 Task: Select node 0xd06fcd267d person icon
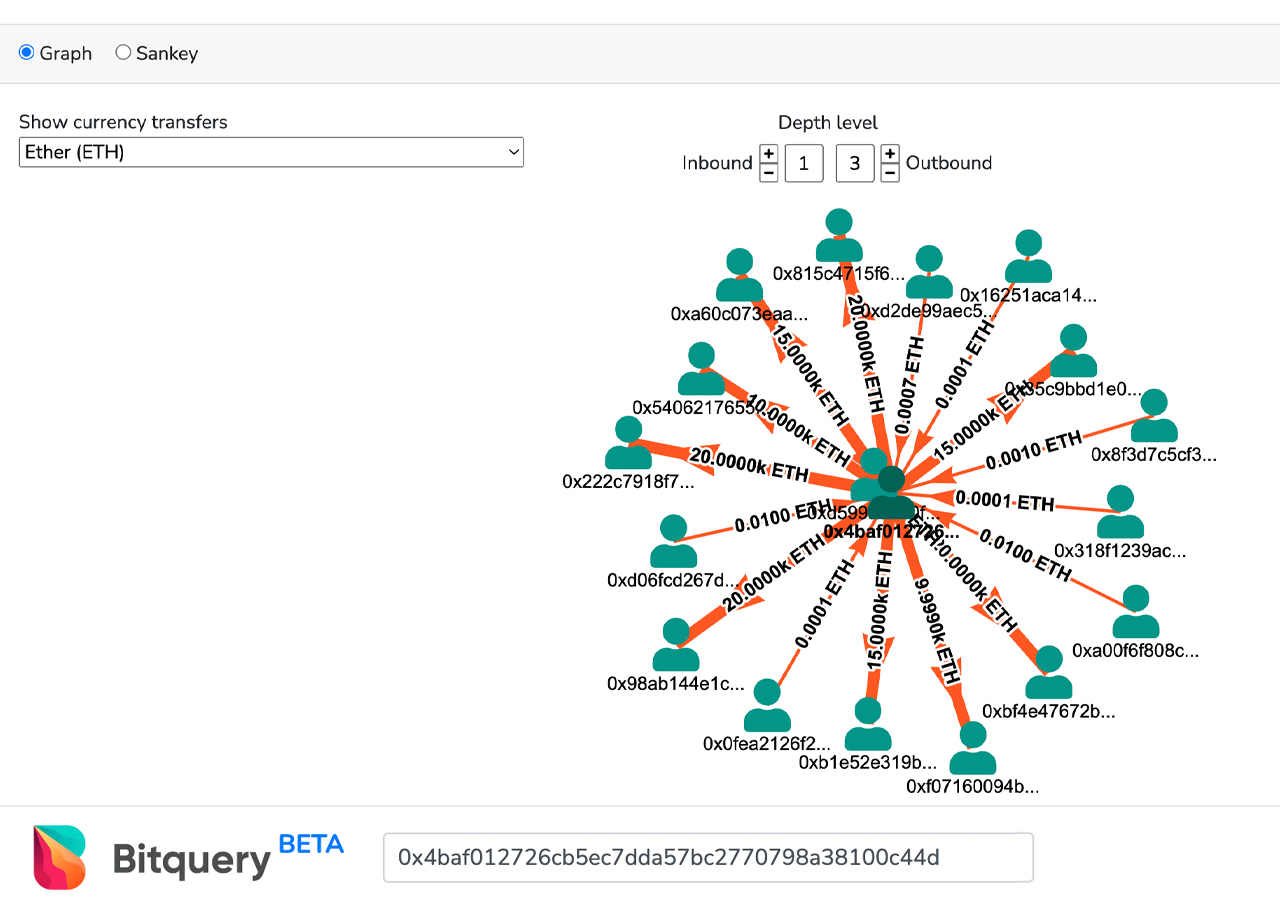click(674, 542)
